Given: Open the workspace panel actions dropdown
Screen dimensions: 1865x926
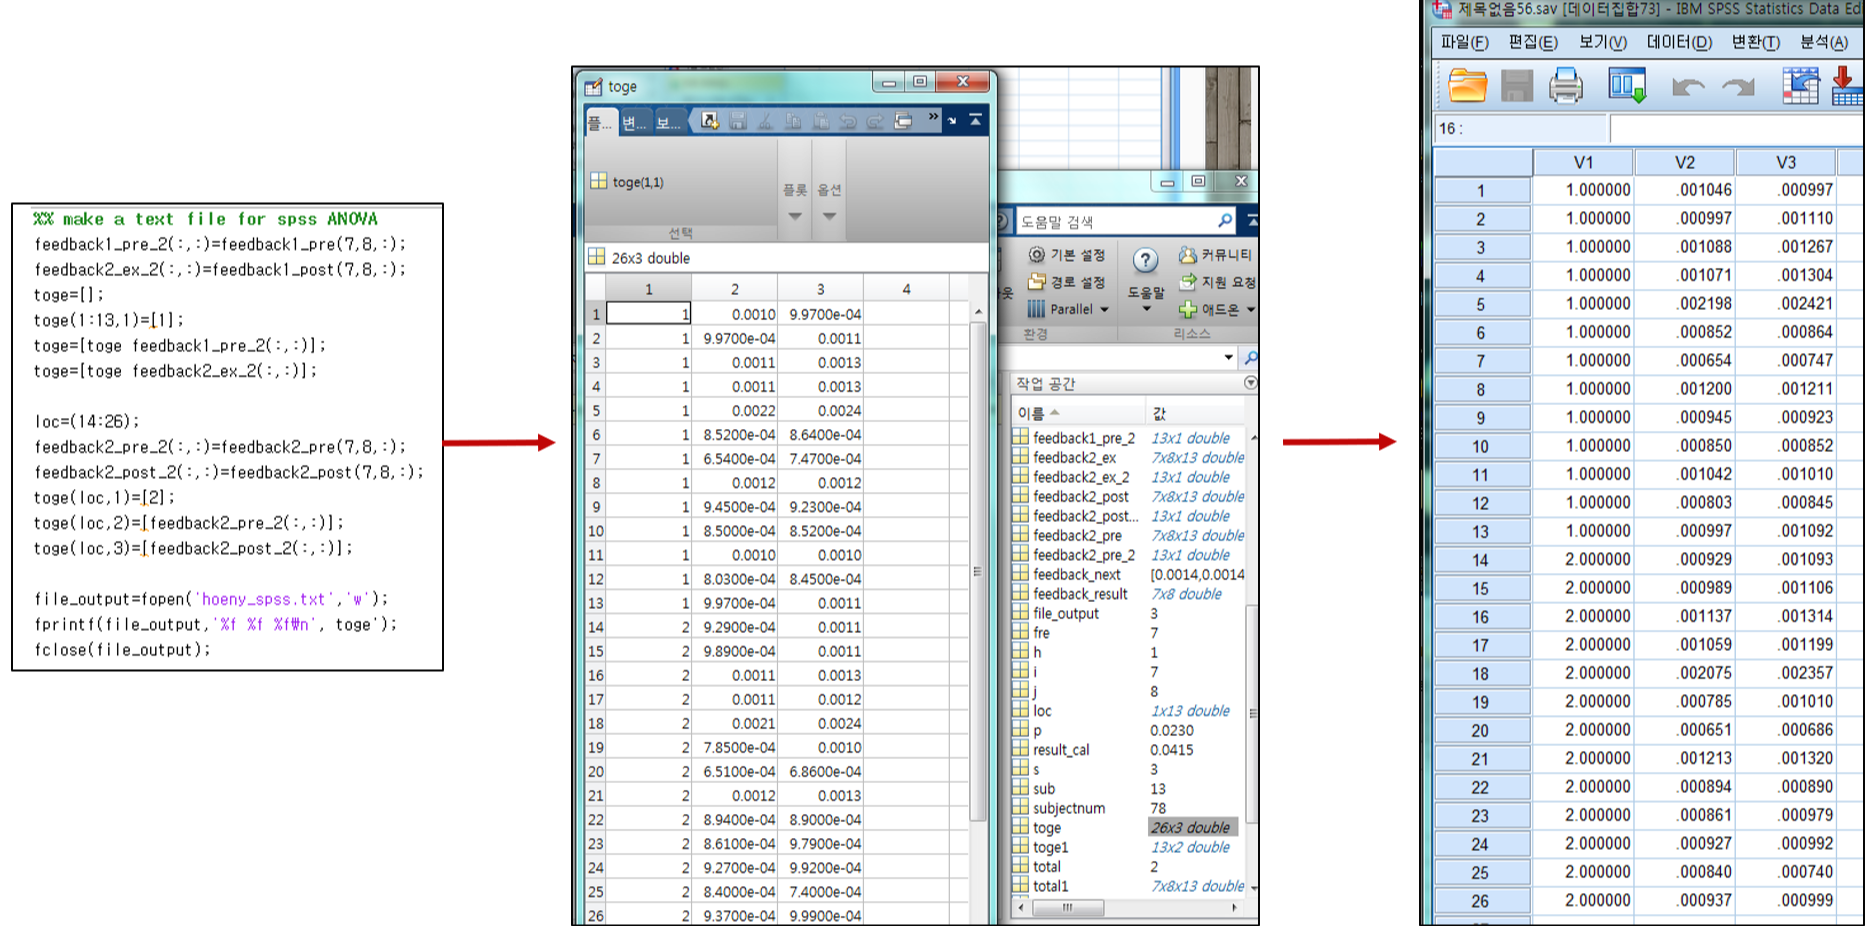Looking at the screenshot, I should click(1250, 383).
